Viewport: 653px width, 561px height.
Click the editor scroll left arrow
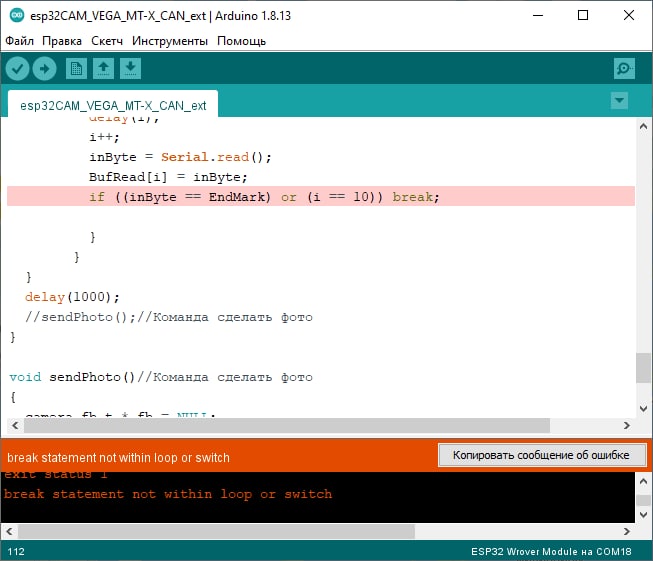click(x=15, y=425)
